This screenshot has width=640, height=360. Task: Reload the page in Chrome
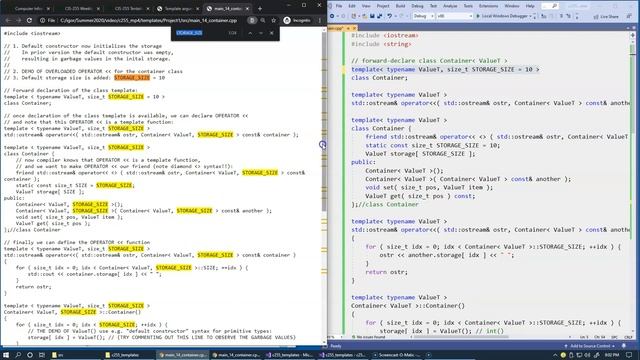pos(29,20)
